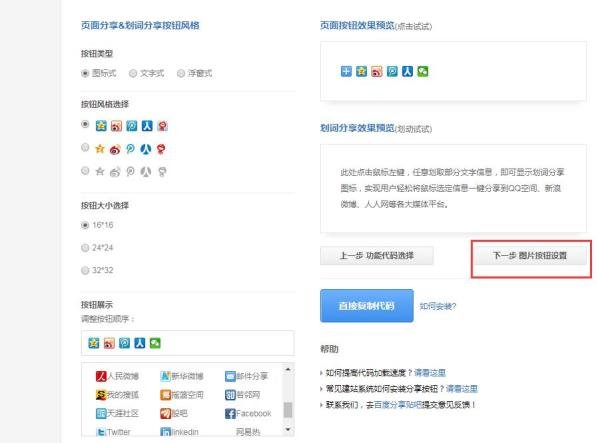Click the platform list scrollbar thumb

(x=288, y=410)
